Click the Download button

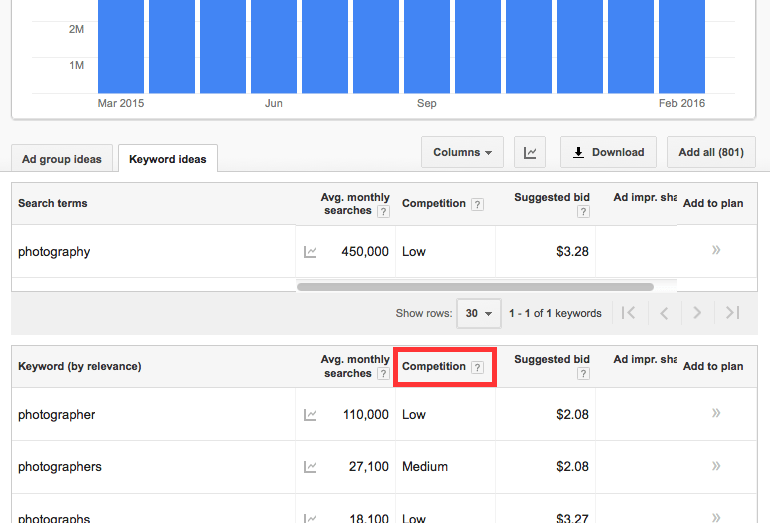coord(608,153)
